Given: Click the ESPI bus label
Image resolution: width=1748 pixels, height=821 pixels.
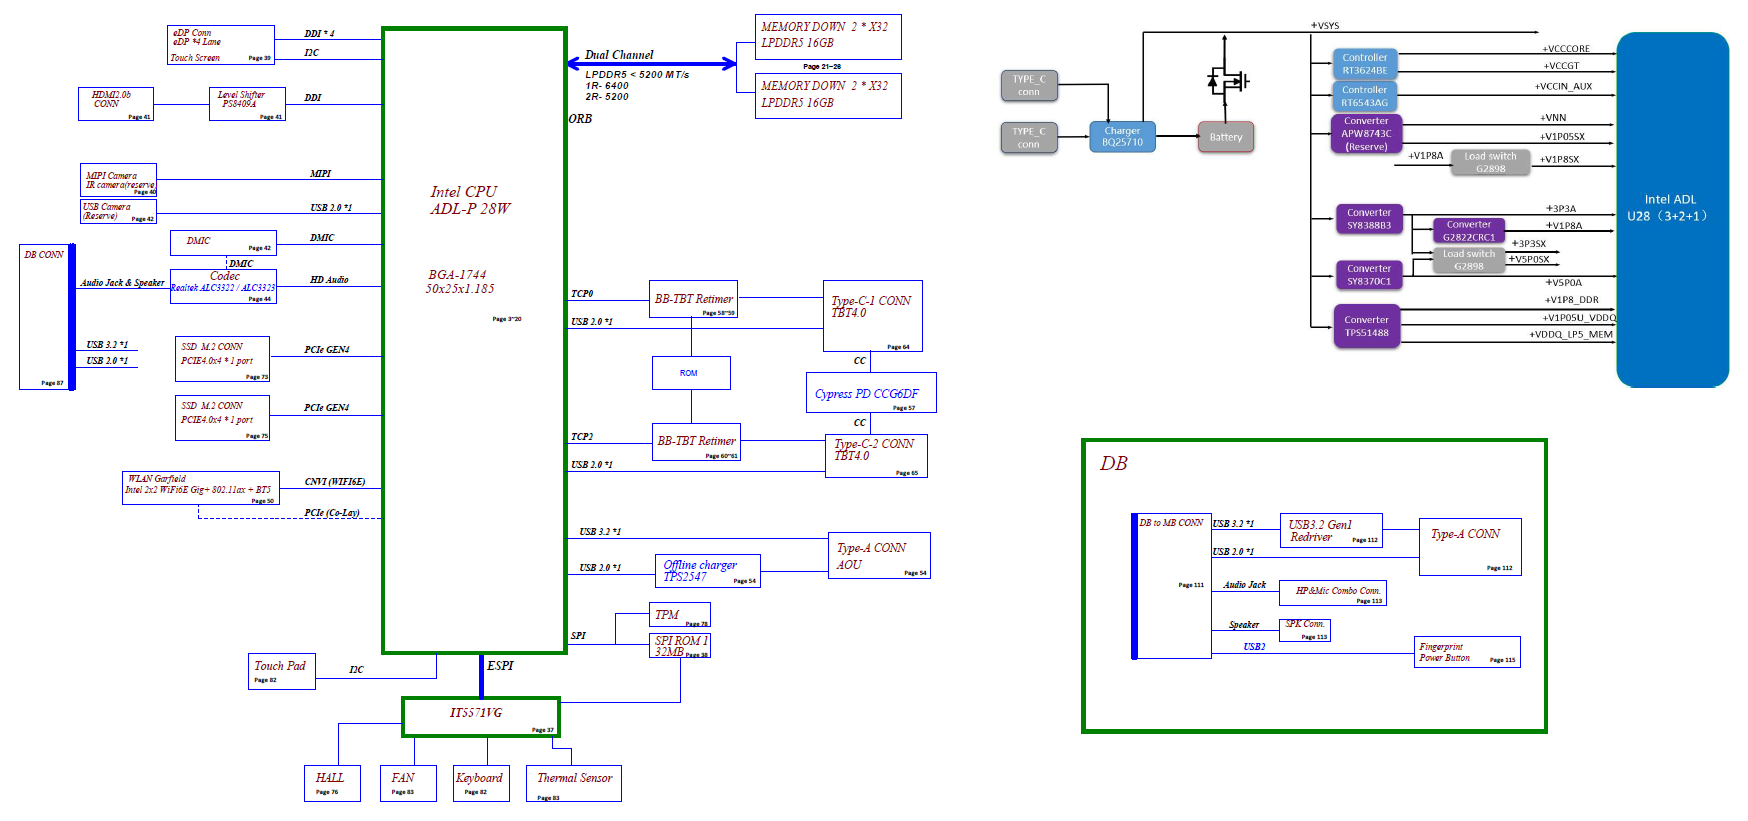Looking at the screenshot, I should (x=501, y=666).
